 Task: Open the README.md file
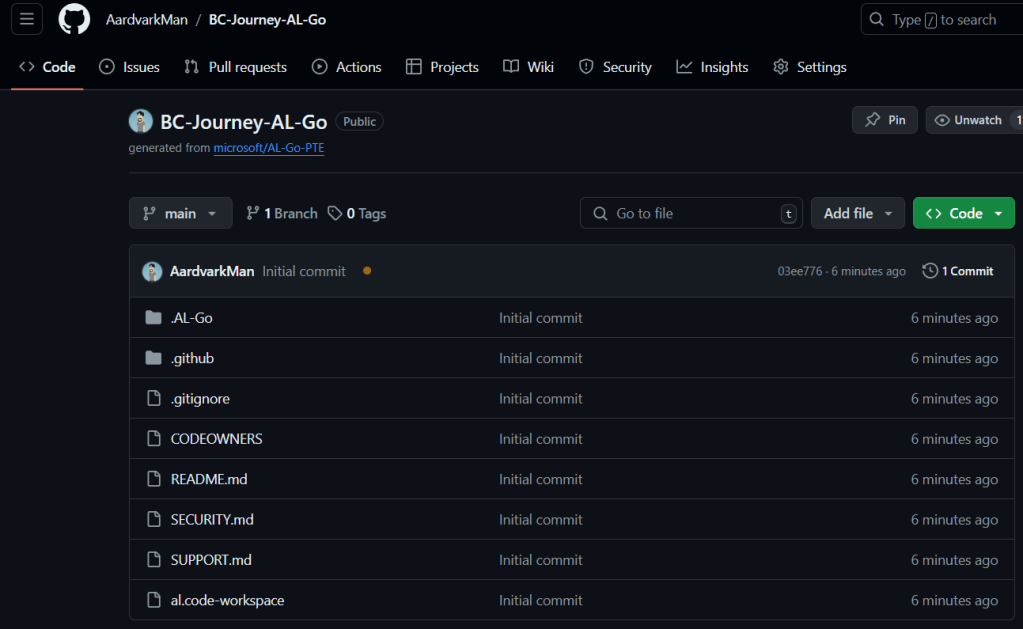[208, 479]
